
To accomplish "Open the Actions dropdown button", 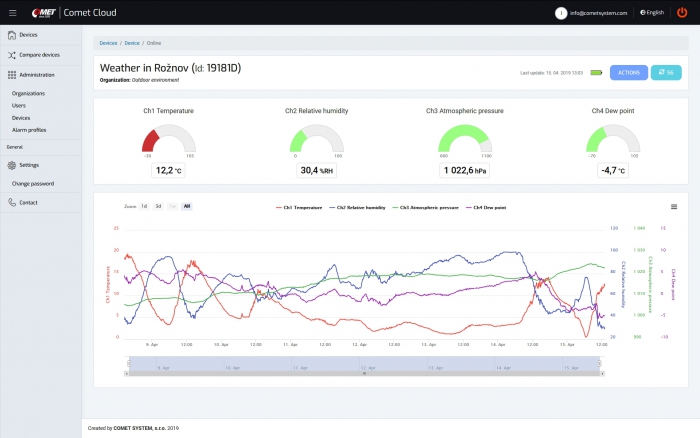I will (629, 73).
